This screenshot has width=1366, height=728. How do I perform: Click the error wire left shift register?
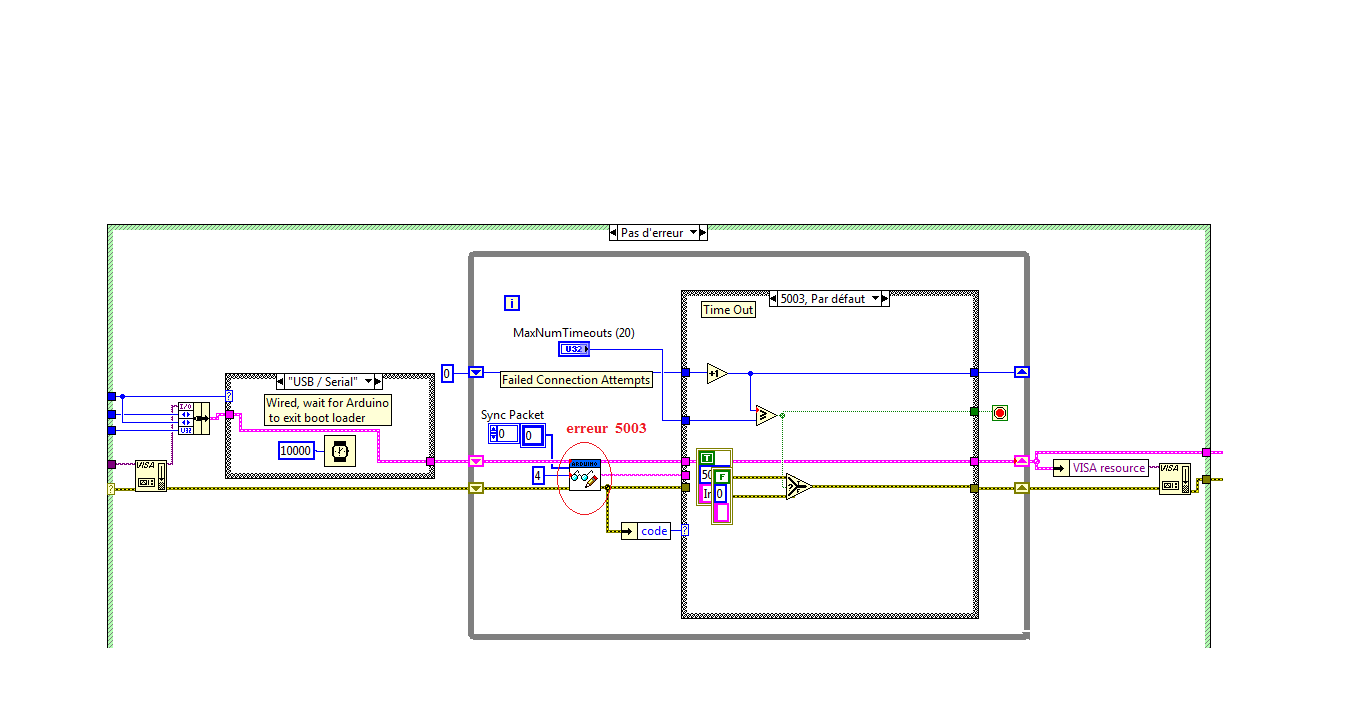[x=476, y=488]
